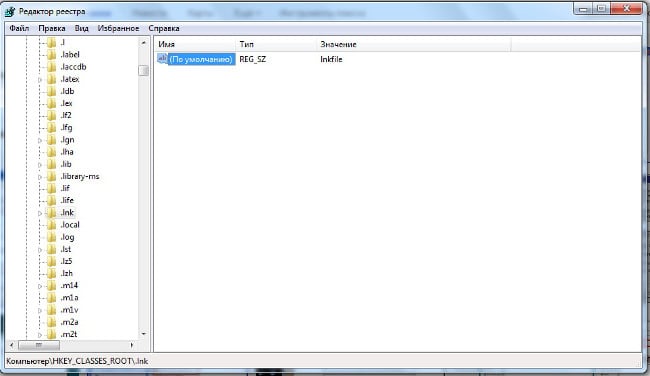Select the .ldb folder icon
650x376 pixels.
[51, 91]
